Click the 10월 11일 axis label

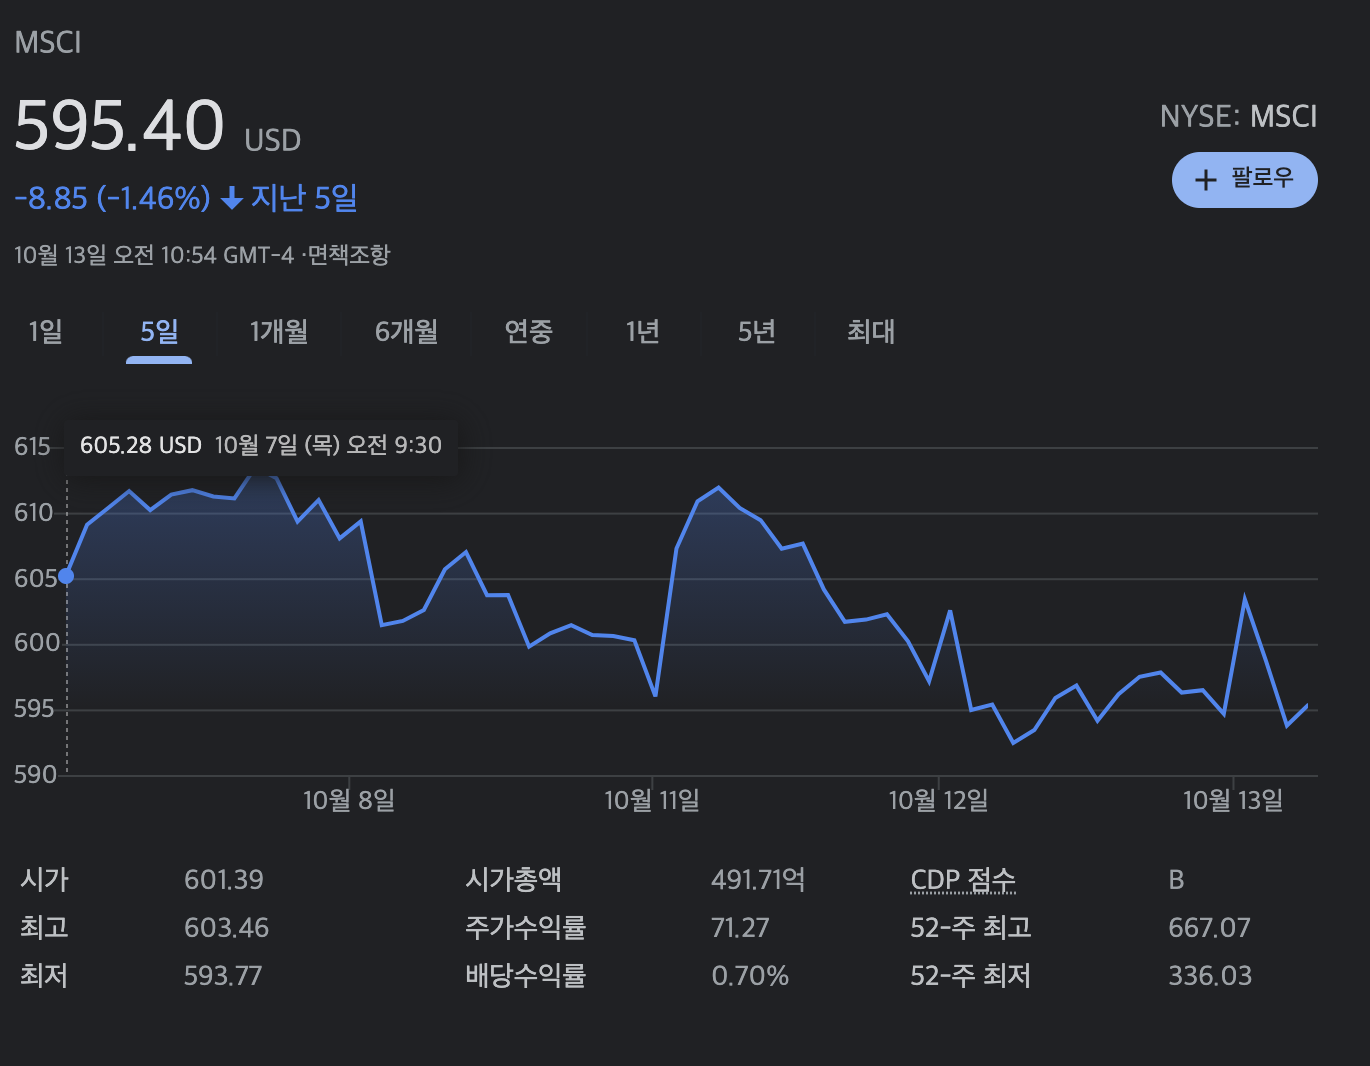[x=652, y=800]
